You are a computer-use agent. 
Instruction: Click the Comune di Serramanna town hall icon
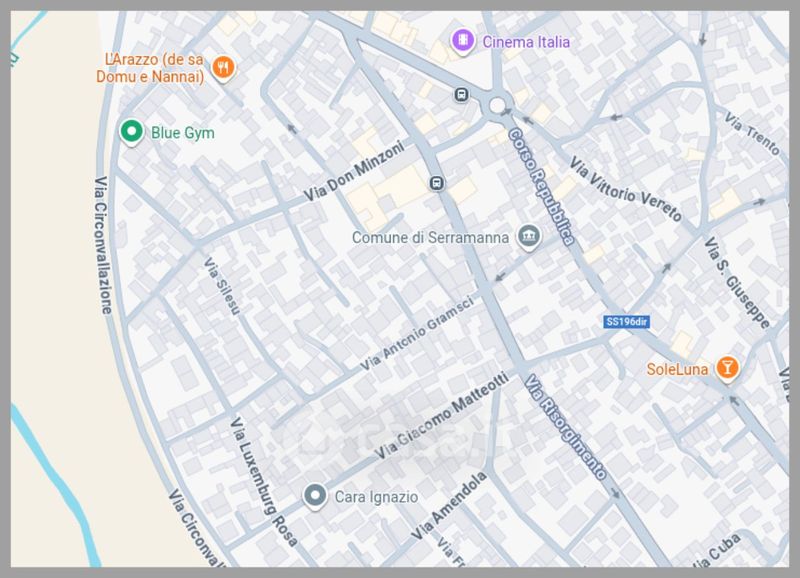[x=529, y=237]
